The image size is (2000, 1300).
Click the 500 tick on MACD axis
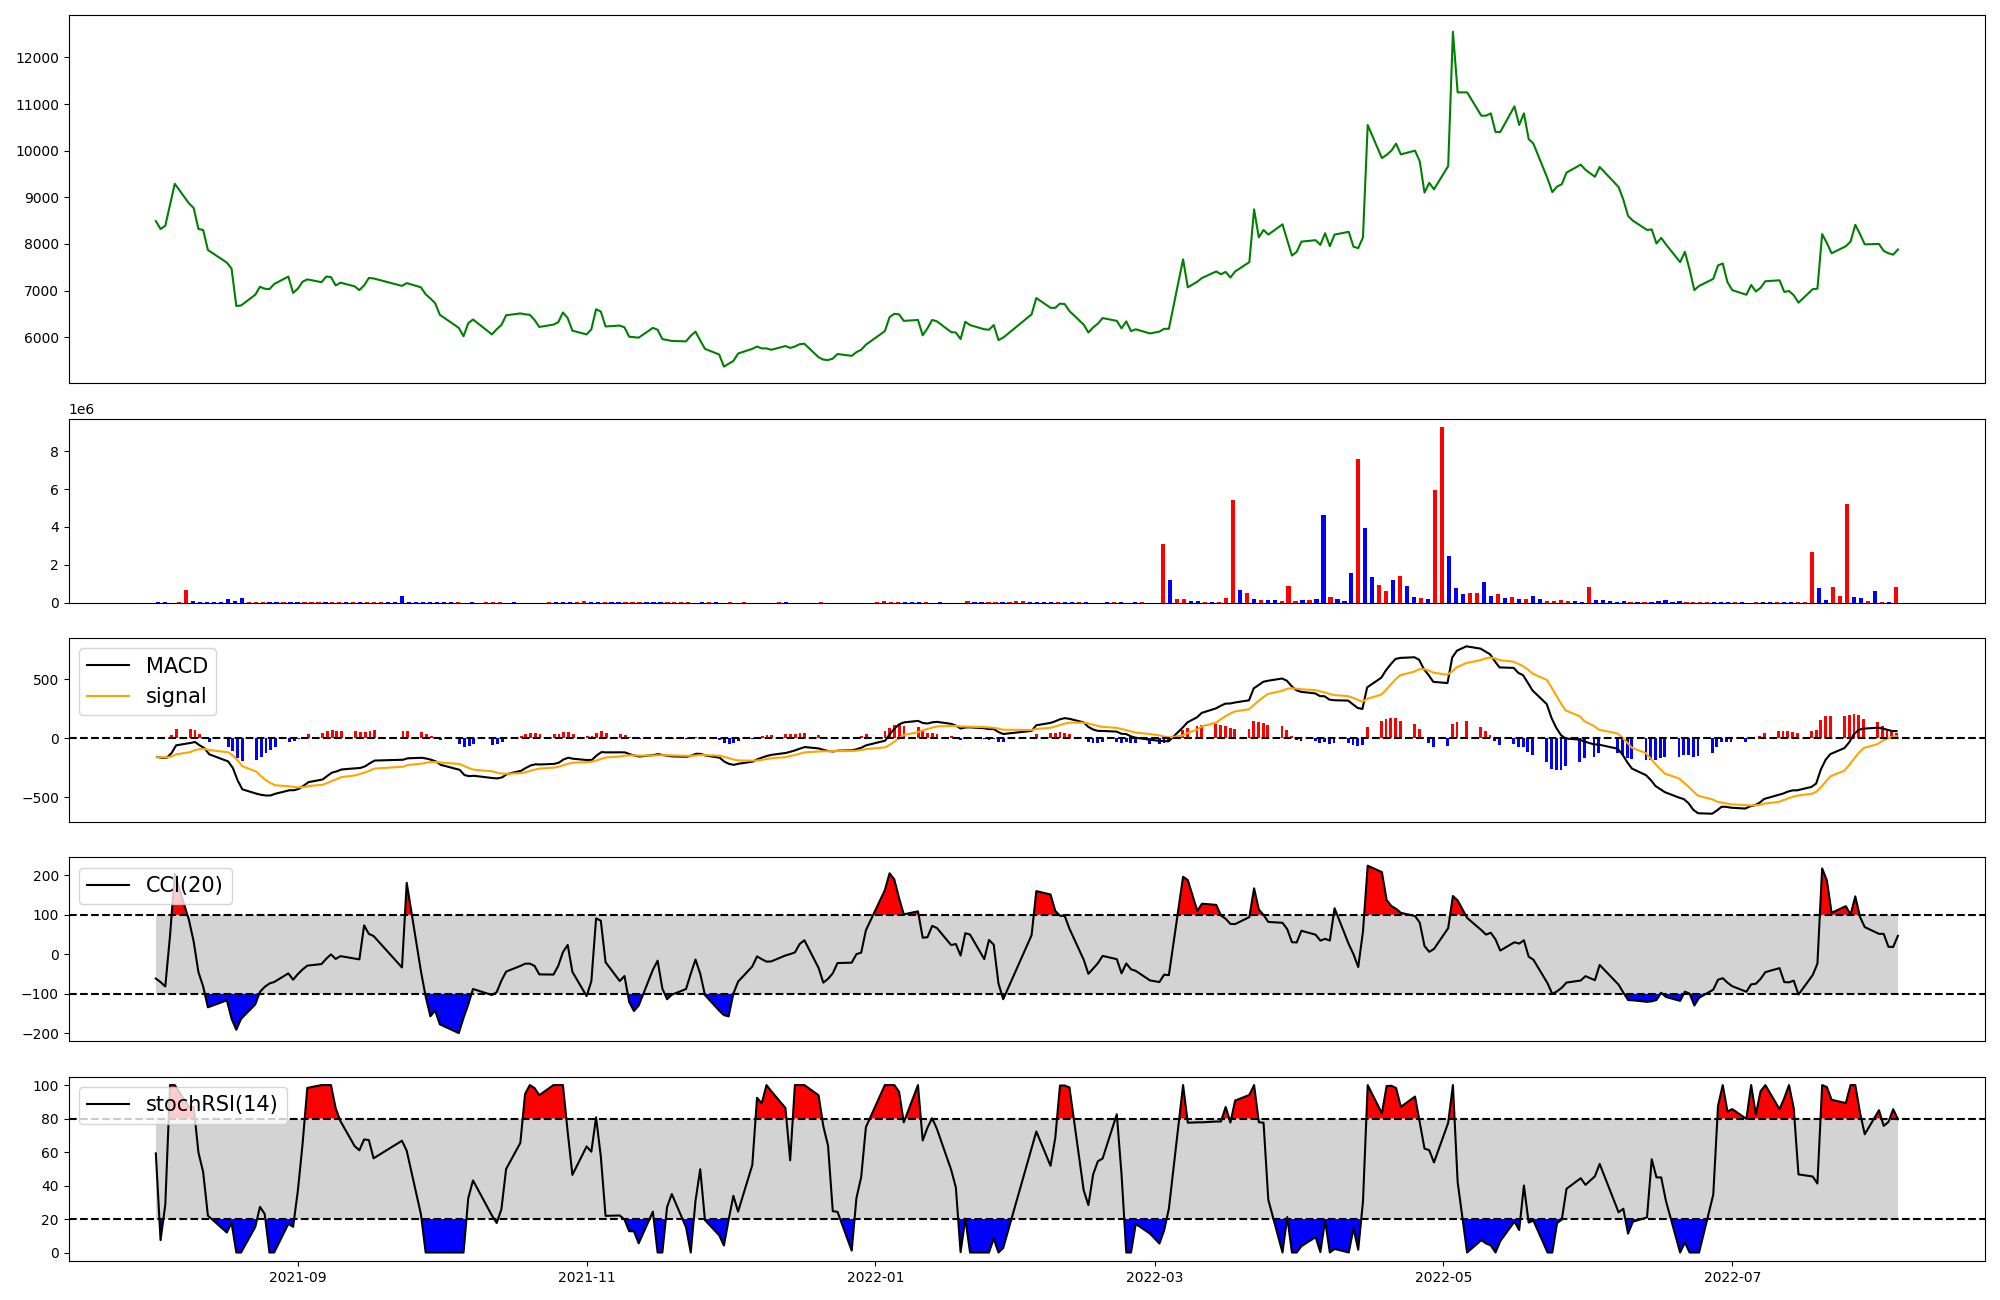point(48,680)
